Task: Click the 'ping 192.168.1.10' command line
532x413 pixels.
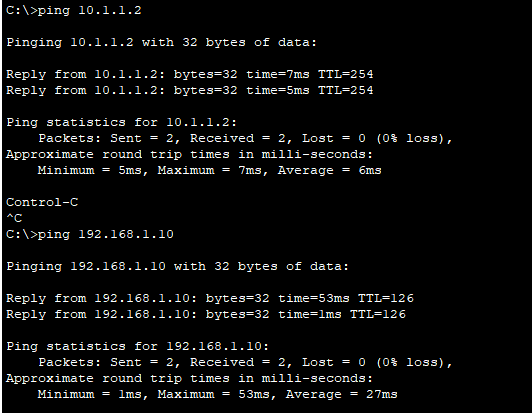Action: (x=90, y=234)
